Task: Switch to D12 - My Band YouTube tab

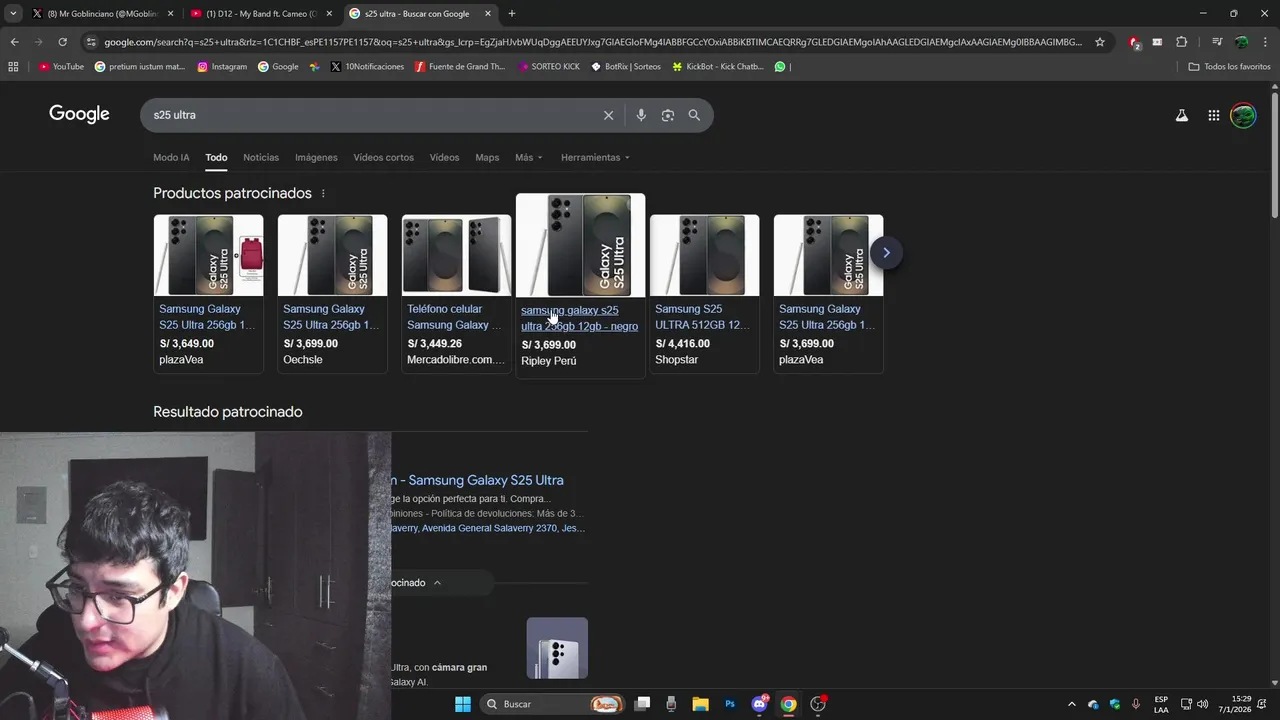Action: [262, 13]
